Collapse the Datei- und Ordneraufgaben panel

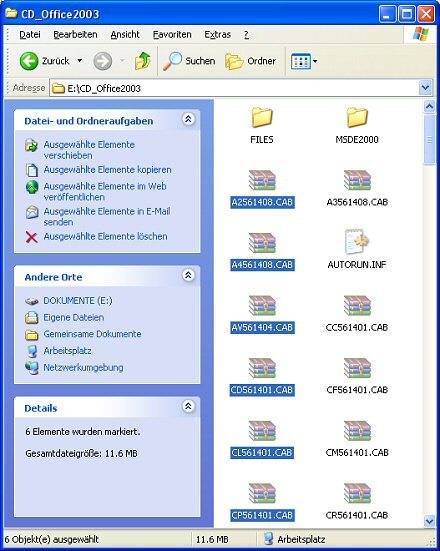tap(188, 119)
